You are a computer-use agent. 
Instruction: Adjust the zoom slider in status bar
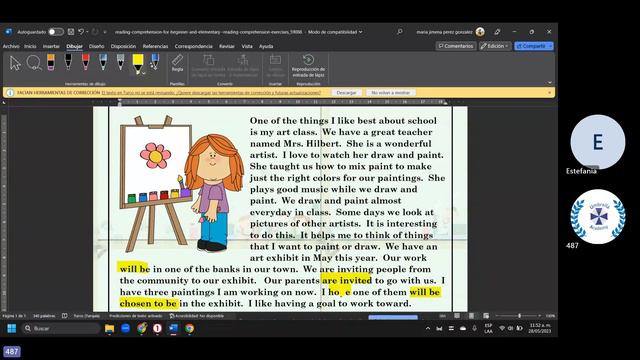click(519, 316)
